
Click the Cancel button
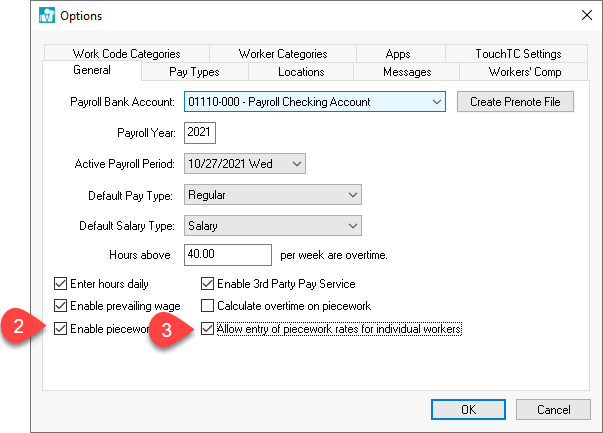(x=553, y=410)
